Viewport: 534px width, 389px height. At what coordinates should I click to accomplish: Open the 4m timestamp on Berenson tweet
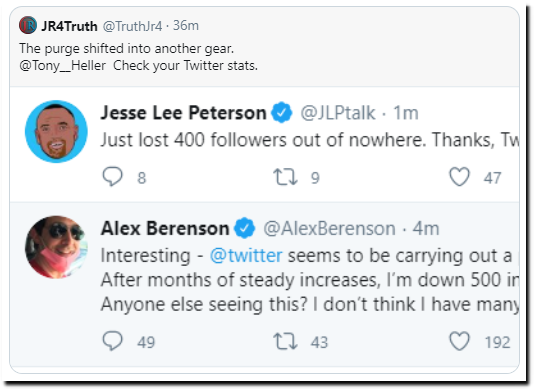click(x=426, y=229)
